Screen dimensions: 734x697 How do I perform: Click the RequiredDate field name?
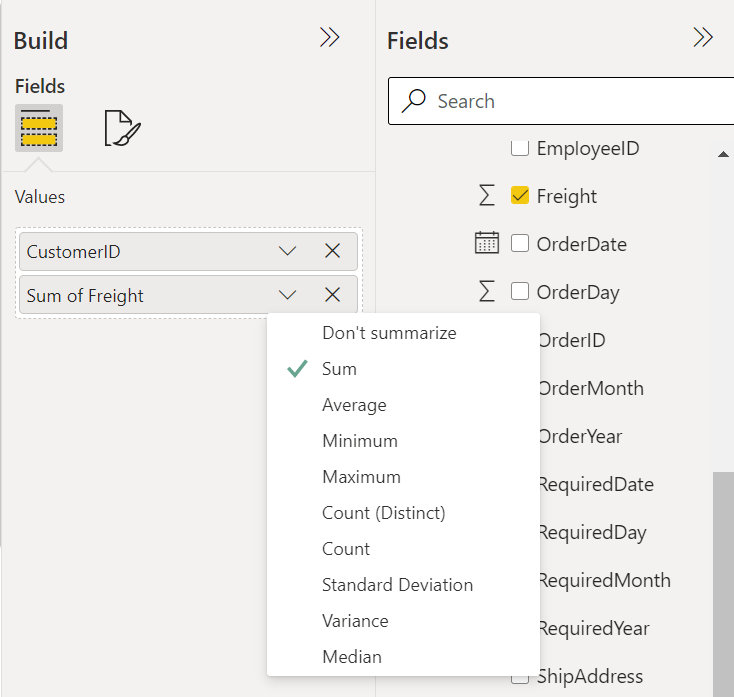click(x=596, y=484)
